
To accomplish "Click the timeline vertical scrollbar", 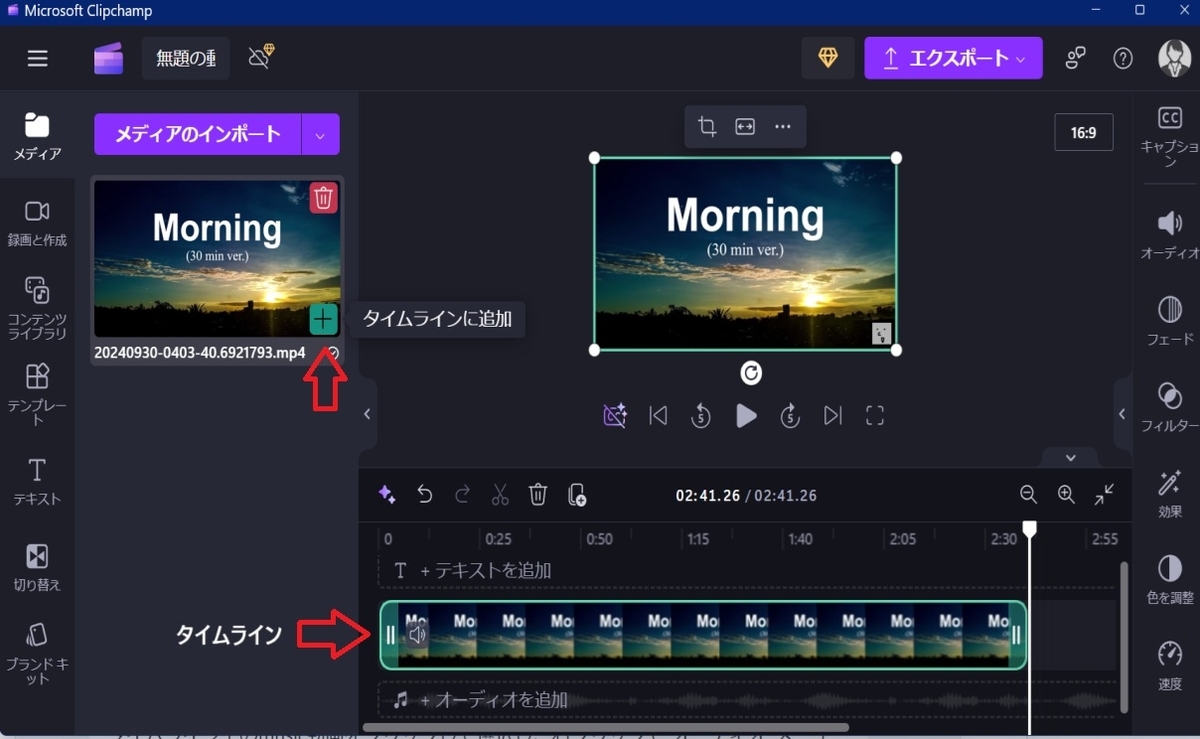I will (x=1124, y=636).
